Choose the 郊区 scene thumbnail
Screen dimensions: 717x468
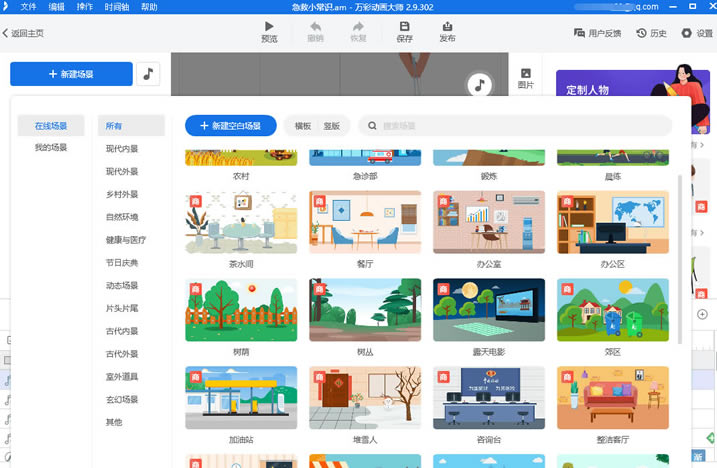pos(613,310)
